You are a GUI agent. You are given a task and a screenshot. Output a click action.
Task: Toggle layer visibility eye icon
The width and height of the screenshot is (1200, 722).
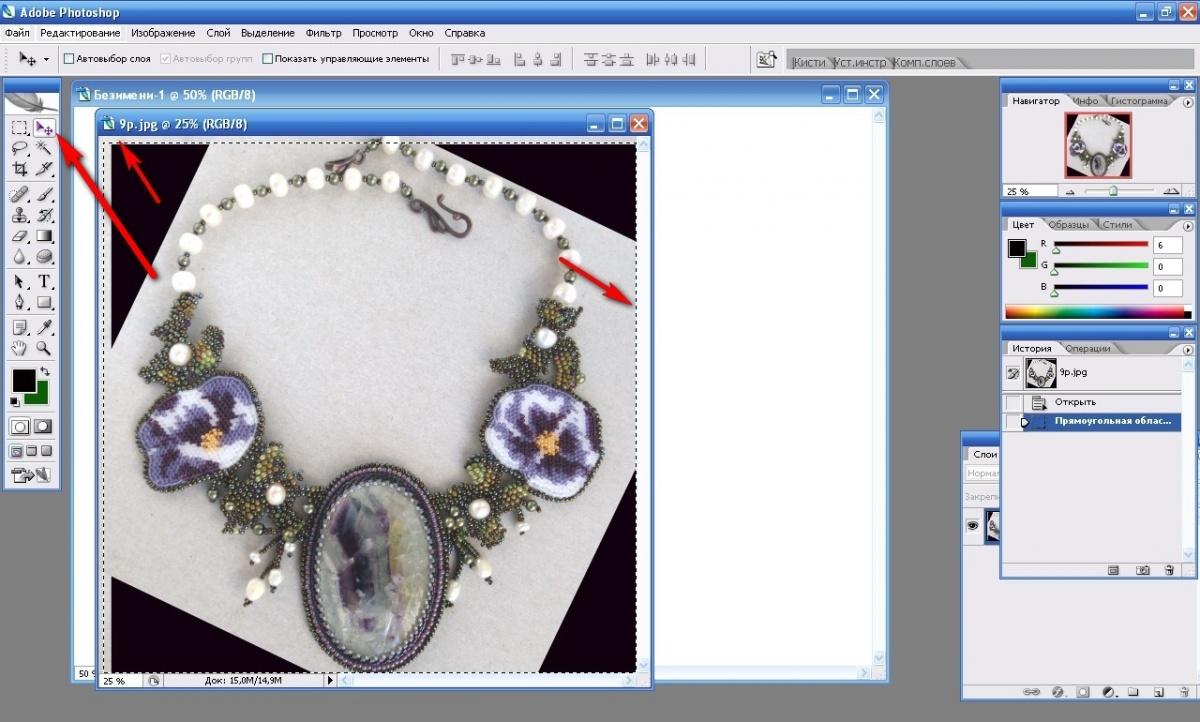coord(972,526)
